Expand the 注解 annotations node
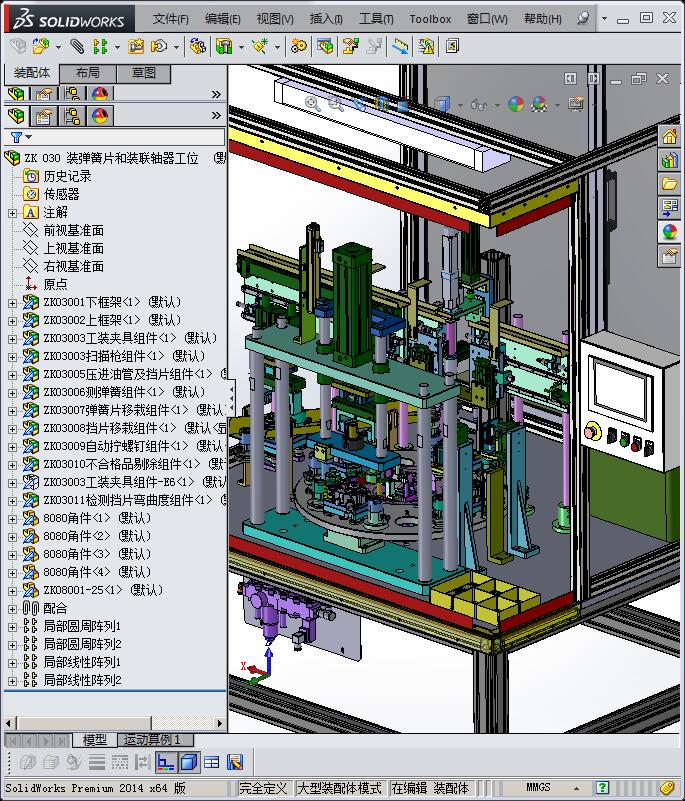The image size is (685, 801). (12, 213)
